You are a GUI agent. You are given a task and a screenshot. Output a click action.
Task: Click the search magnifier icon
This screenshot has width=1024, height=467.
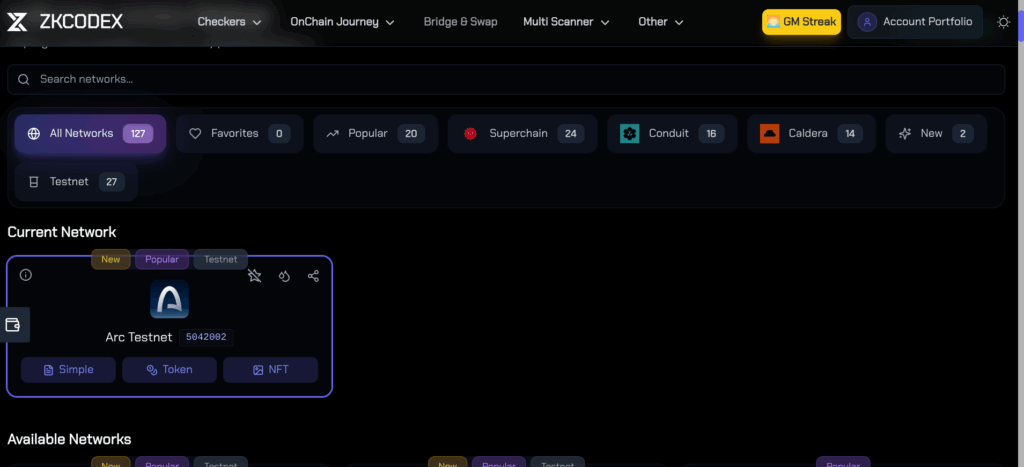(x=24, y=79)
